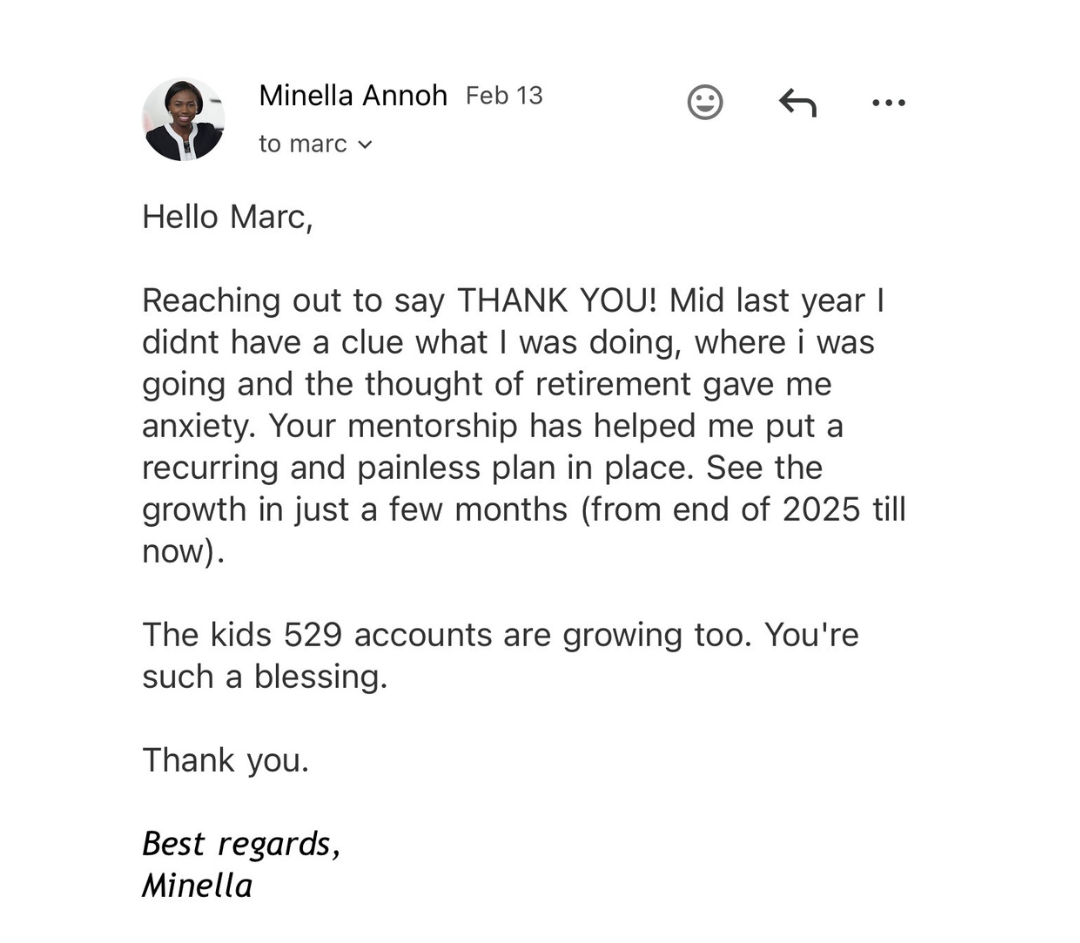The height and width of the screenshot is (943, 1080).
Task: Expand recipient details chevron beside 'to marc'
Action: pyautogui.click(x=365, y=145)
